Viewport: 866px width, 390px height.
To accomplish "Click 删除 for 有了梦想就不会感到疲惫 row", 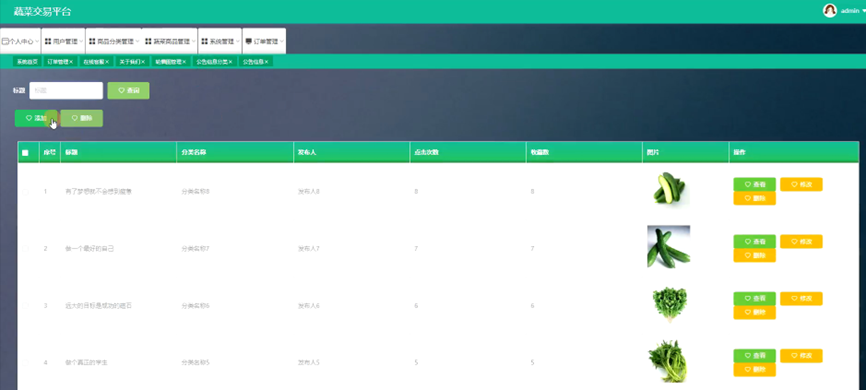I will [x=754, y=198].
